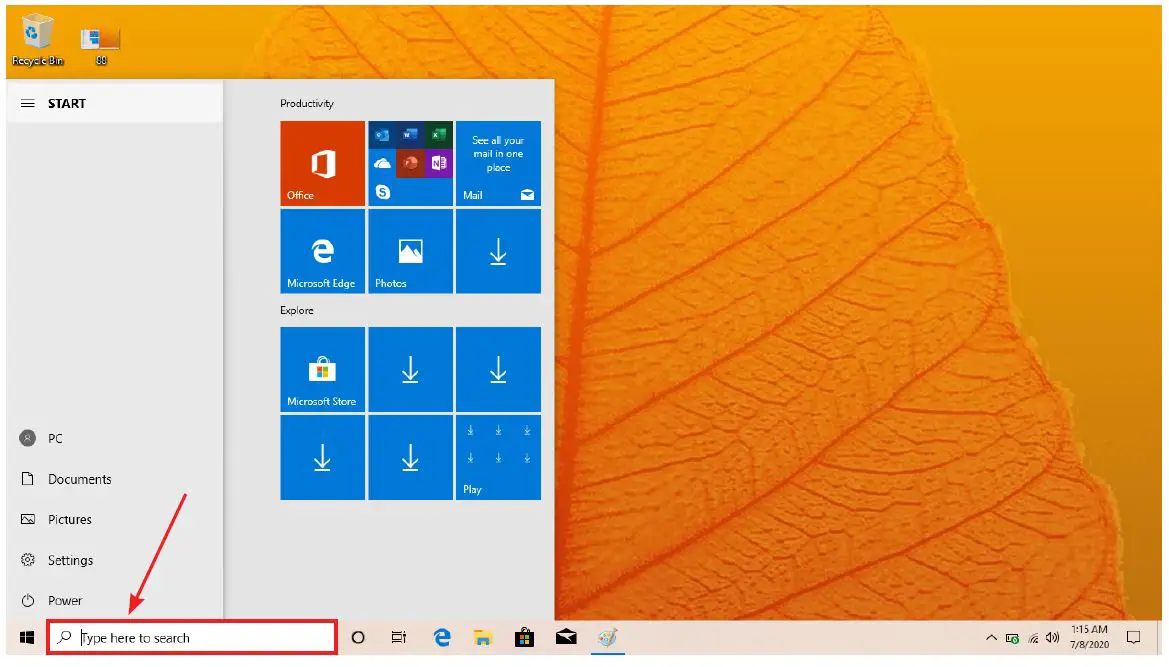The image size is (1169, 667).
Task: Click the hamburger menu beside START
Action: point(28,104)
